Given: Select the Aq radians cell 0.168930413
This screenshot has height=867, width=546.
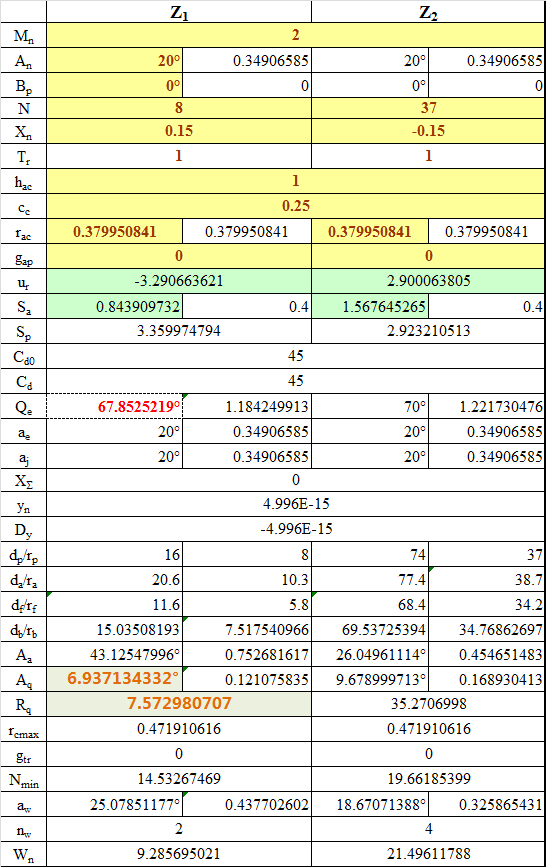Looking at the screenshot, I should (486, 679).
